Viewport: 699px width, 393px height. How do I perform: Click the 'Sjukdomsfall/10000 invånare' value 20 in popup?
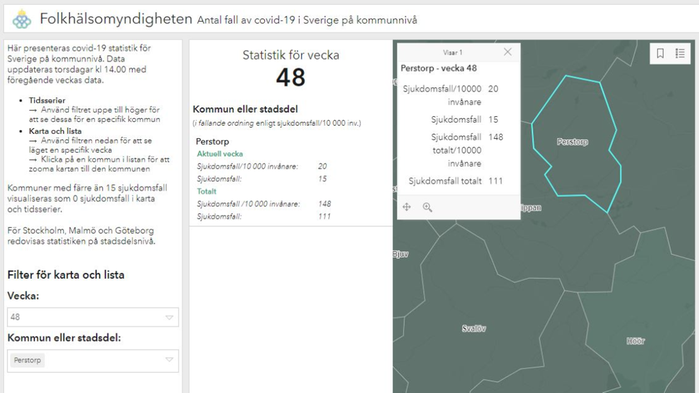(493, 89)
